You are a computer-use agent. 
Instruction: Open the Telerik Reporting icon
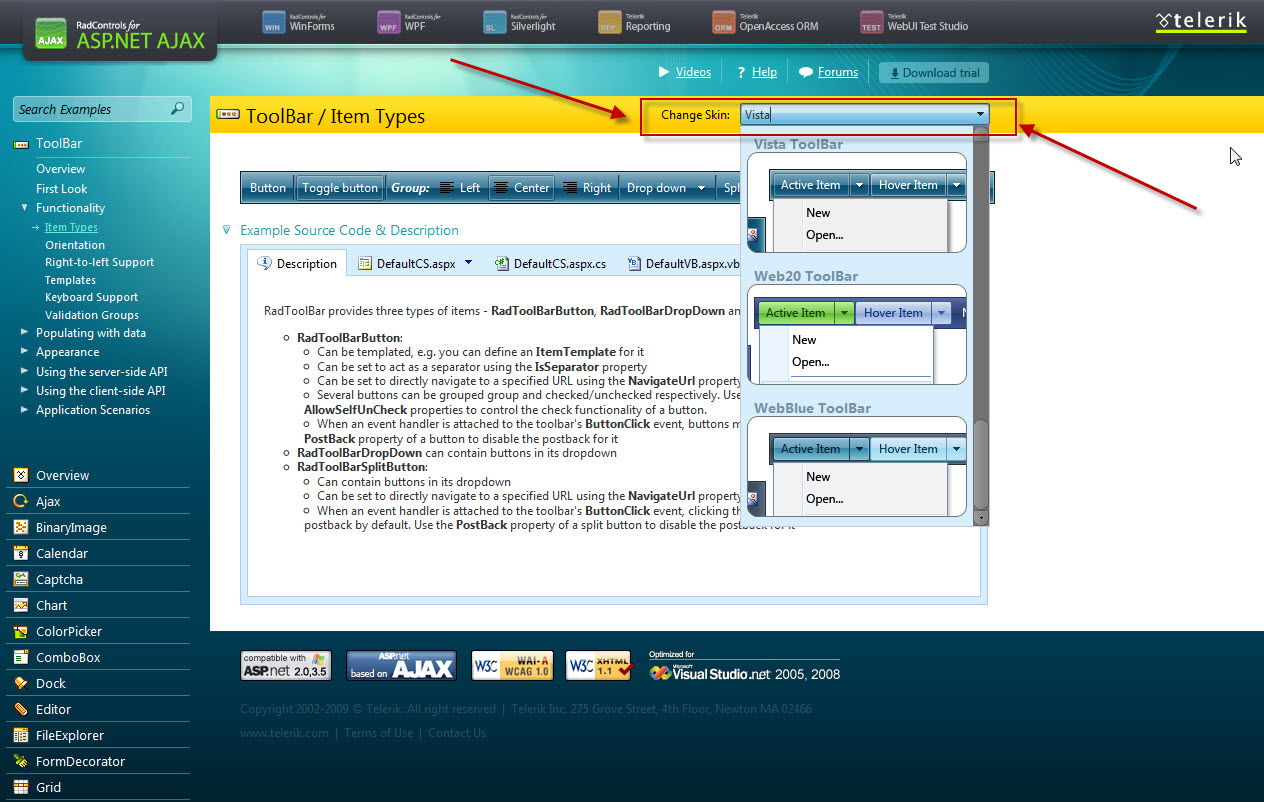pyautogui.click(x=610, y=22)
